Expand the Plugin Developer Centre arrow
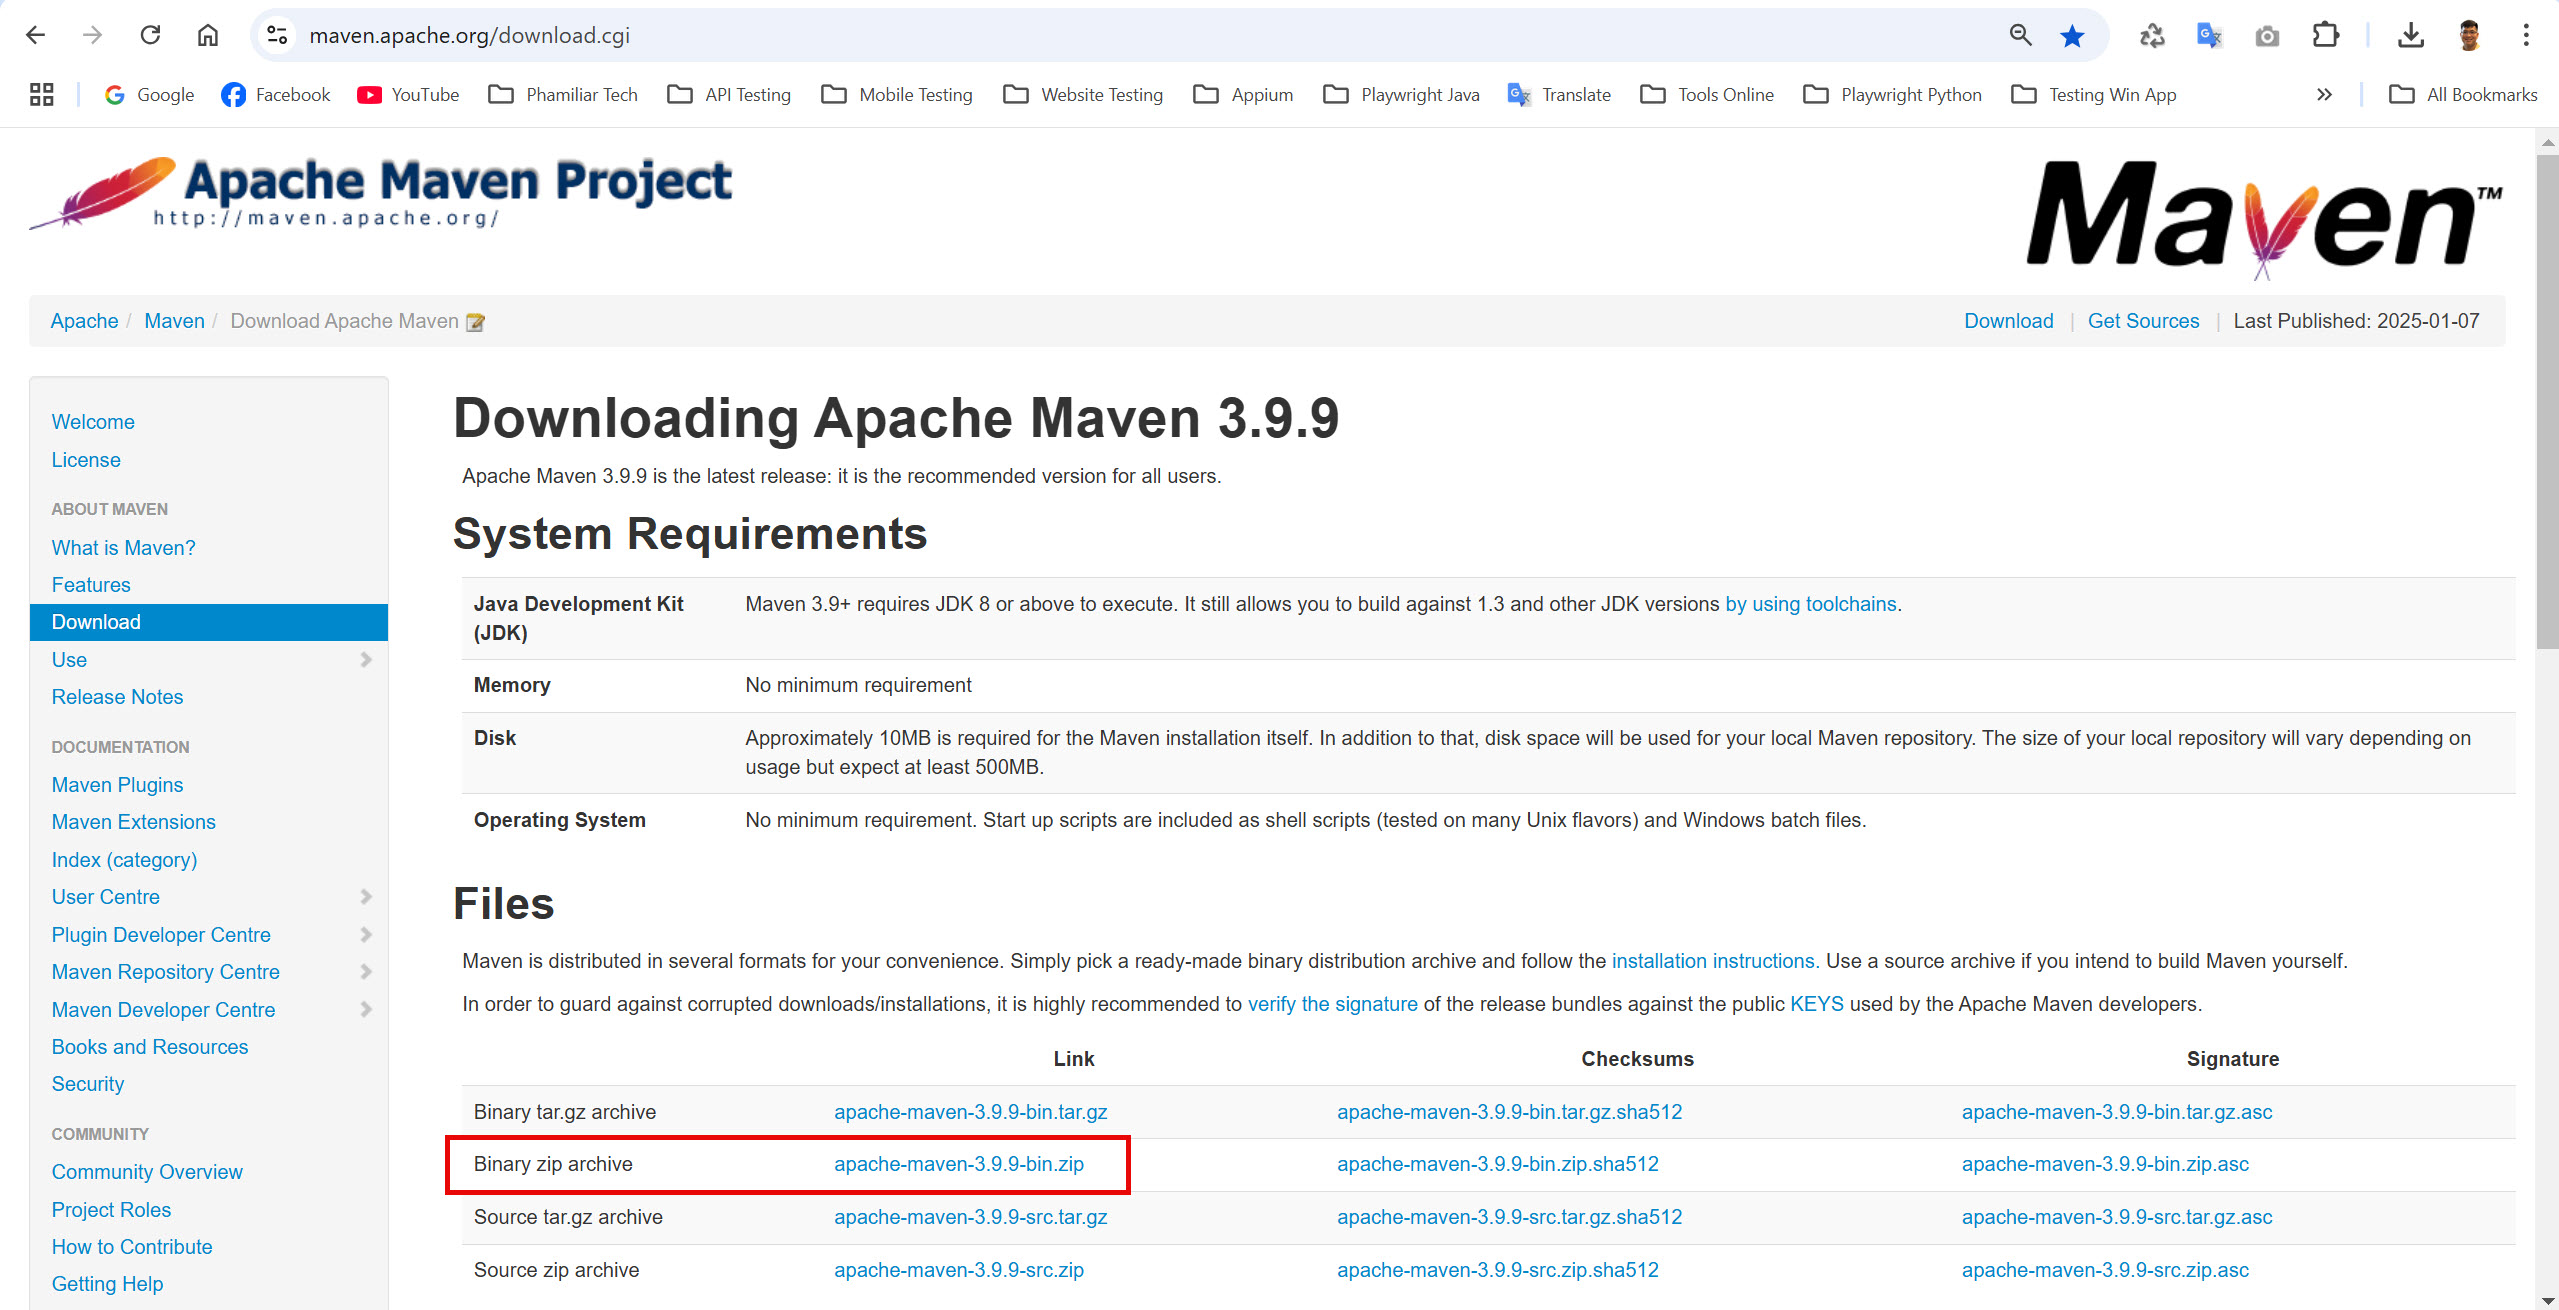 coord(366,934)
